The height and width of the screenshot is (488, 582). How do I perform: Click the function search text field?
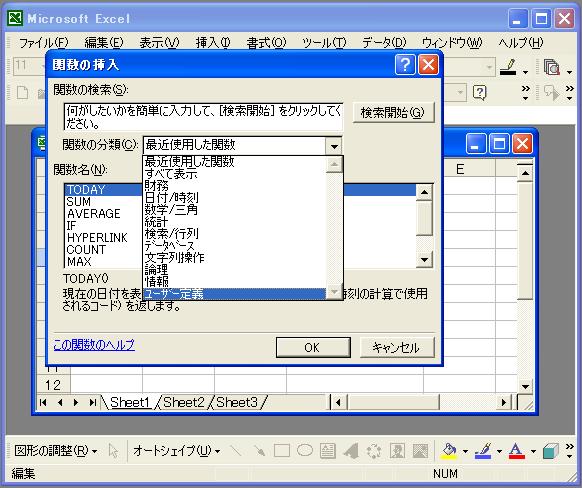[x=203, y=117]
